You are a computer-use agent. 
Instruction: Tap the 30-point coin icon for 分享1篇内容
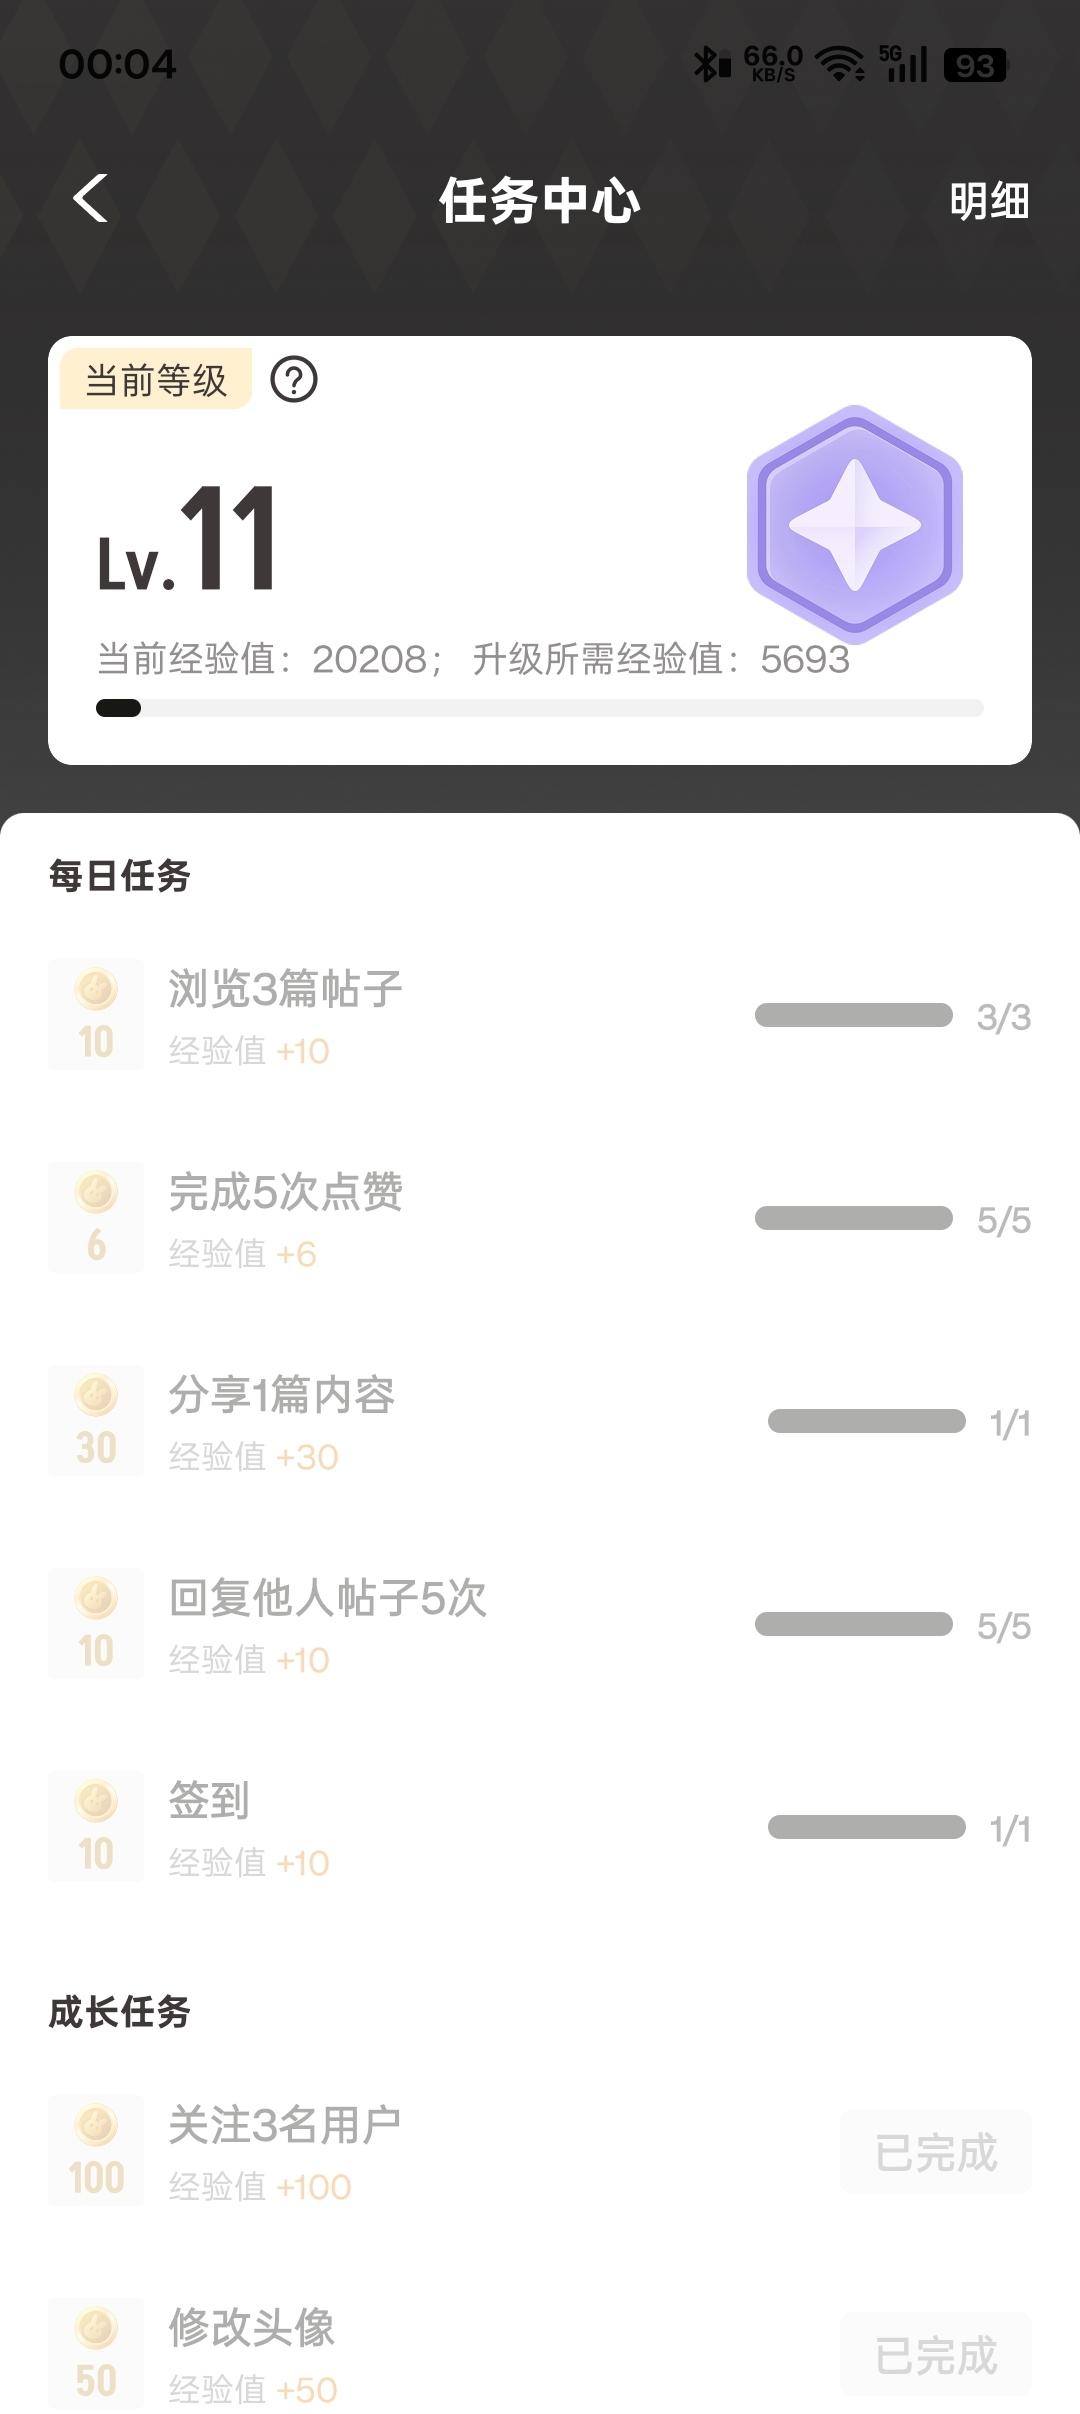pyautogui.click(x=96, y=1420)
